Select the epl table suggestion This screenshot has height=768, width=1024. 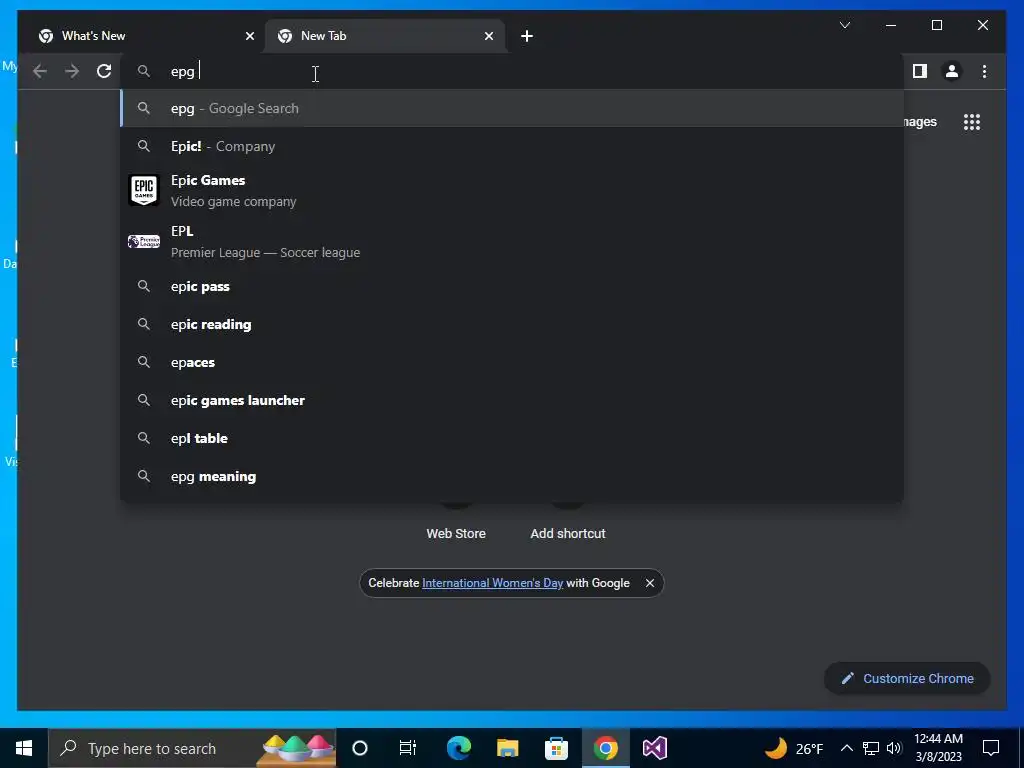[x=512, y=438]
